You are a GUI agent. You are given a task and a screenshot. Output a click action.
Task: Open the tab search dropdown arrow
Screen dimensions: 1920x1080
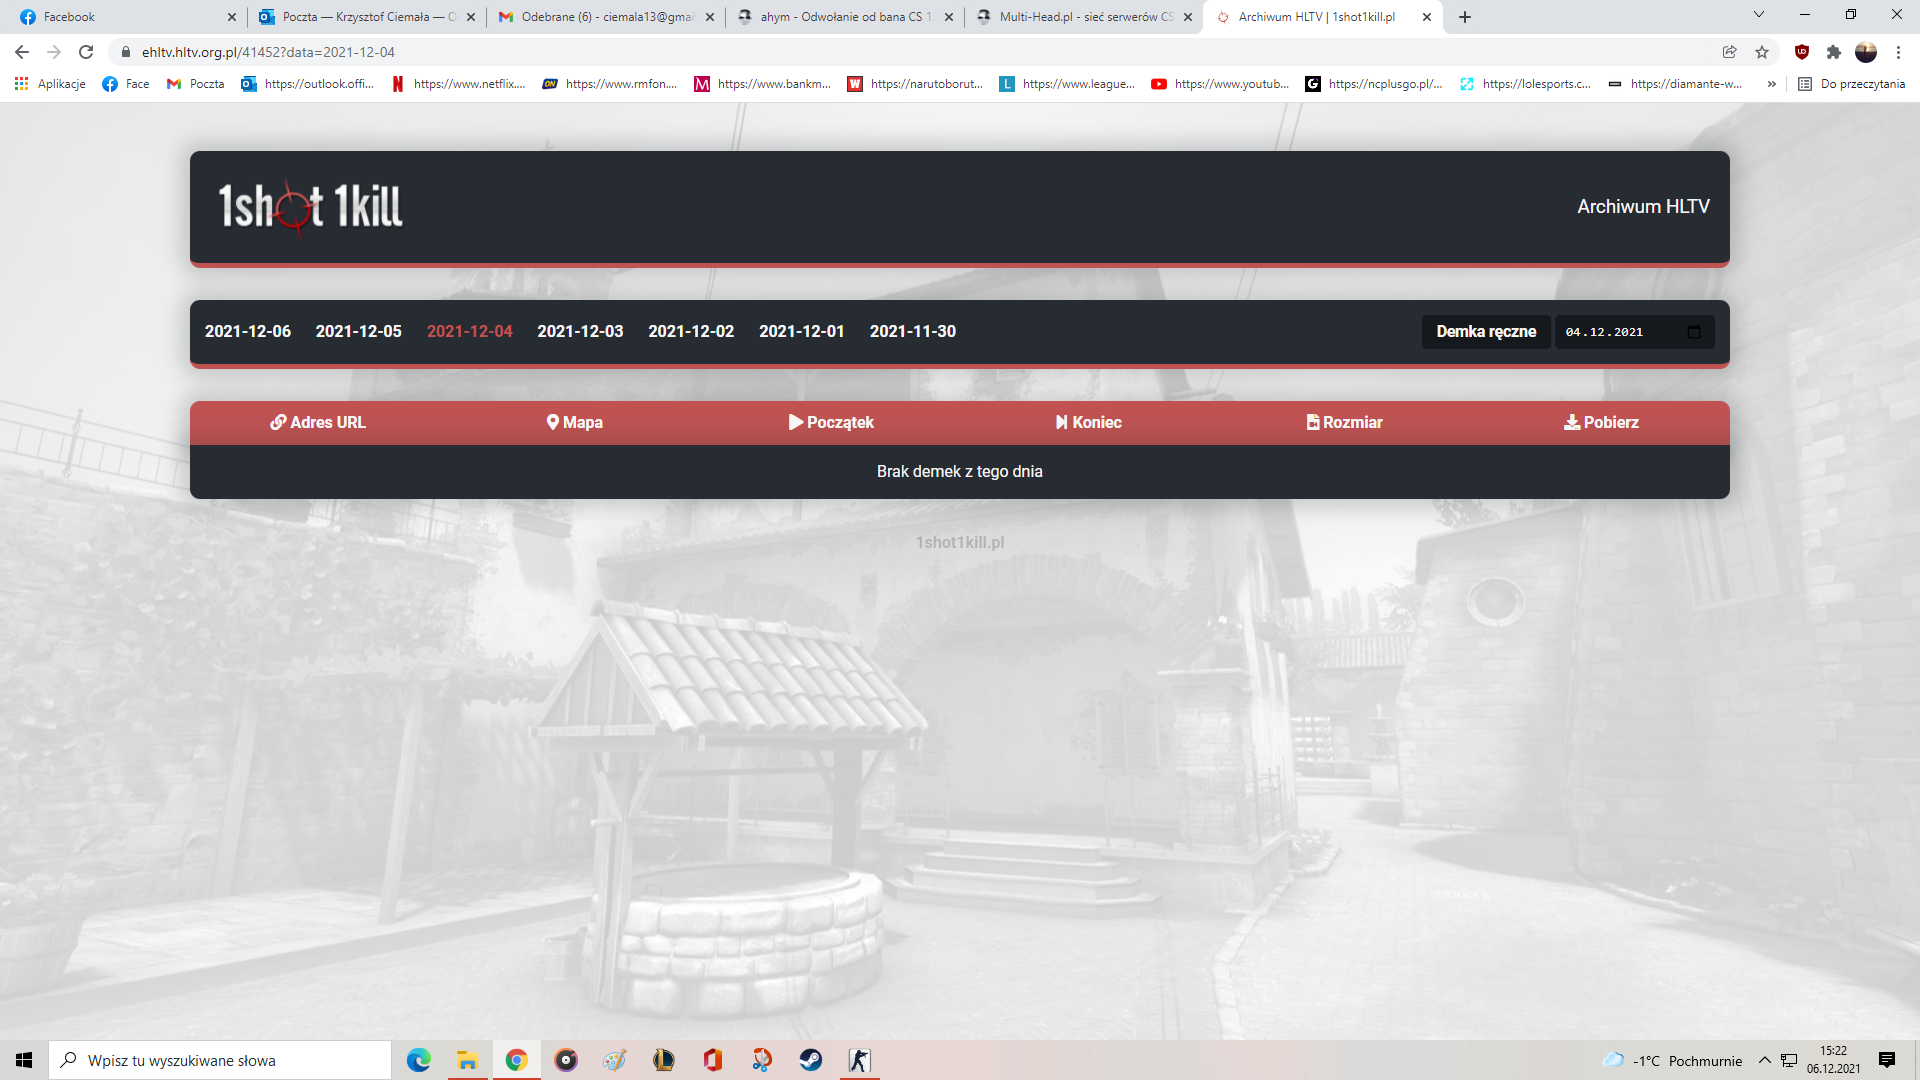tap(1759, 15)
